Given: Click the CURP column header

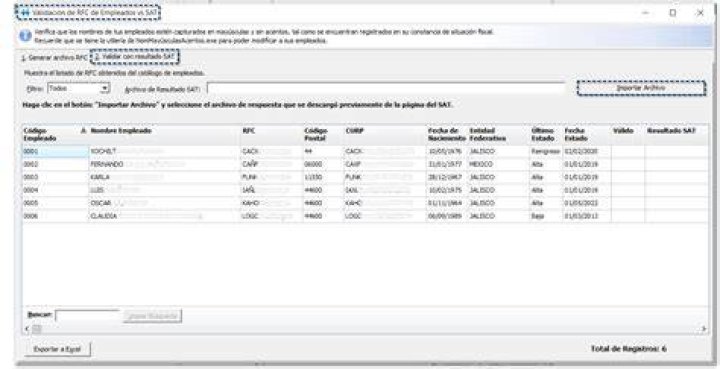Looking at the screenshot, I should pyautogui.click(x=385, y=134).
